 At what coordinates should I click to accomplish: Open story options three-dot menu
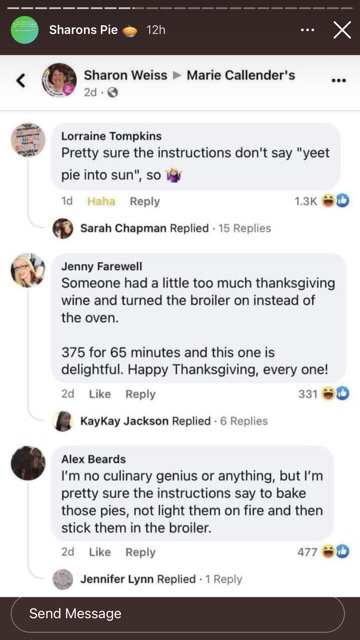pyautogui.click(x=307, y=30)
